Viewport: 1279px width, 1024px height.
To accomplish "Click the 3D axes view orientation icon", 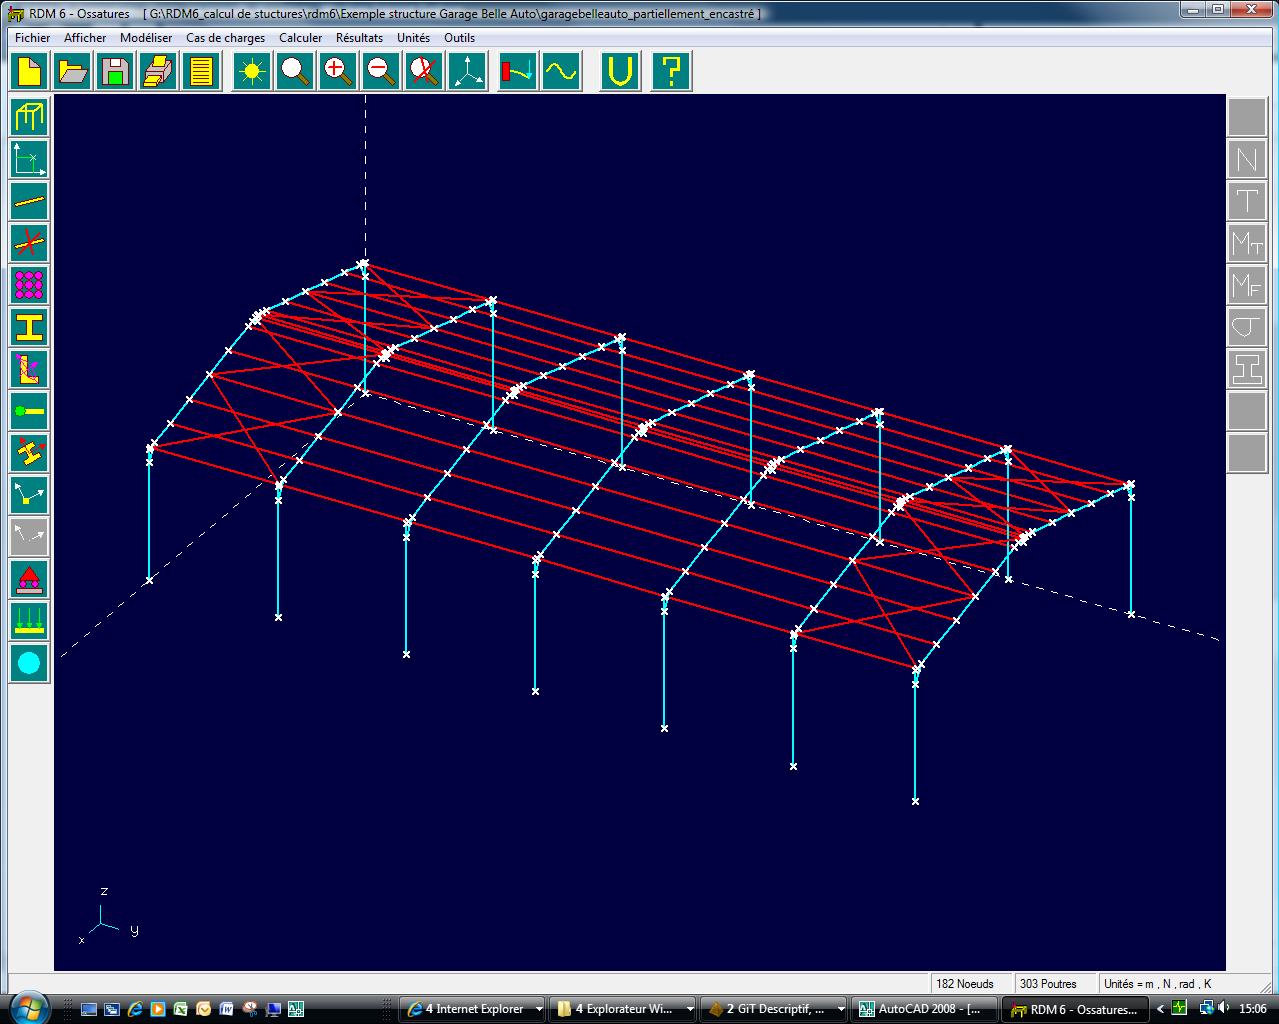I will [x=467, y=72].
